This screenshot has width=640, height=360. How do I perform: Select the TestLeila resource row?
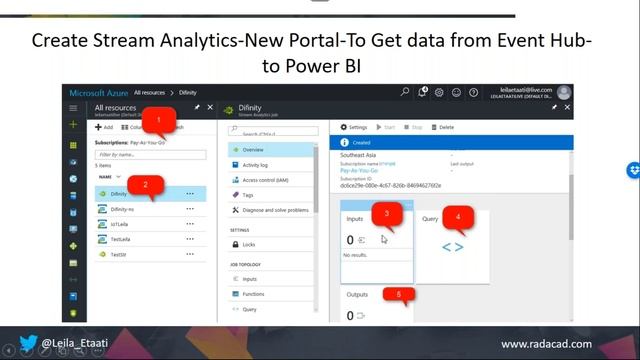click(x=151, y=239)
